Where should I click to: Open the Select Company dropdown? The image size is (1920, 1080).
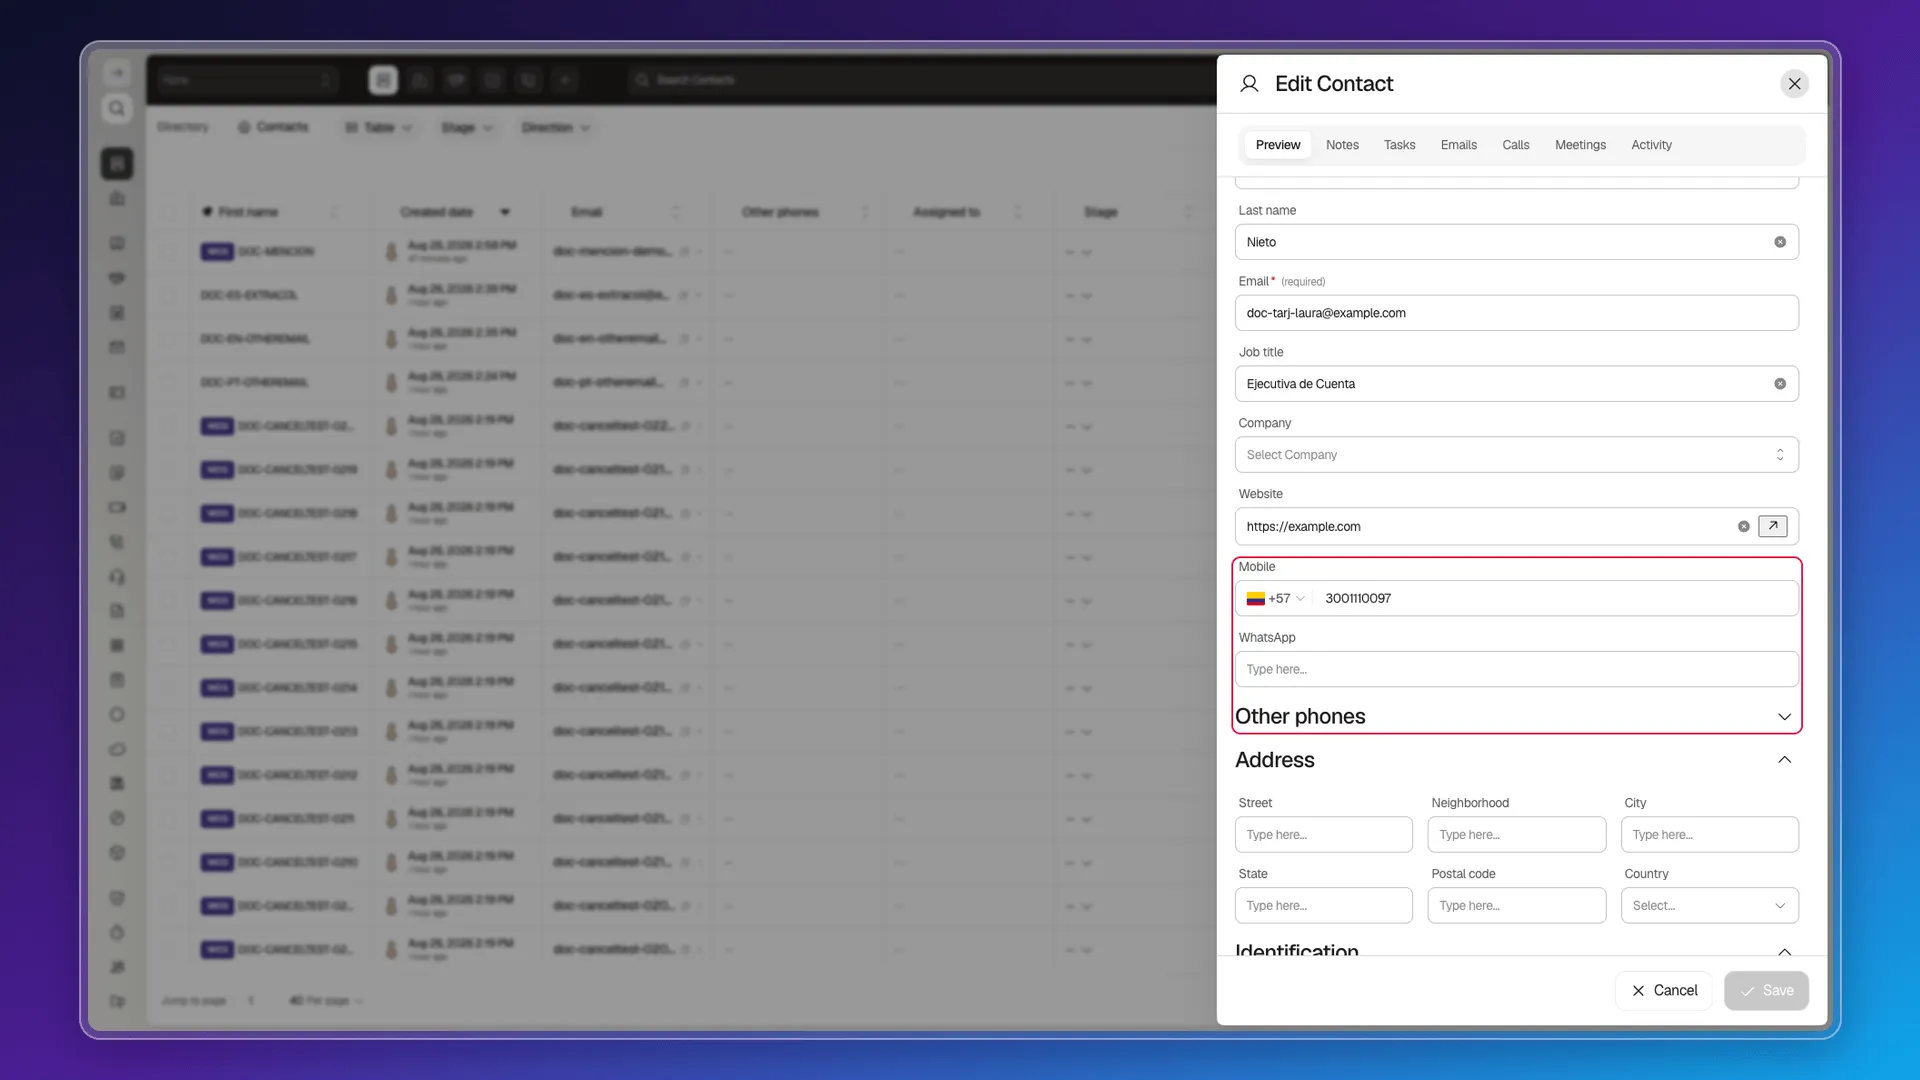pos(1516,455)
